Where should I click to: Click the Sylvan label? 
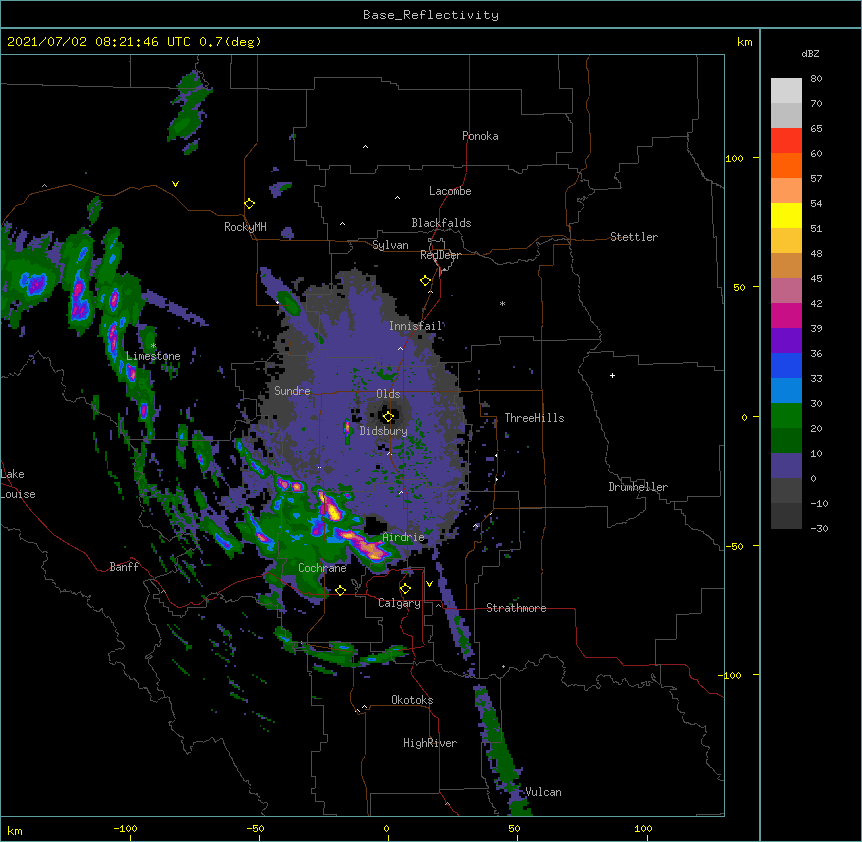click(390, 245)
